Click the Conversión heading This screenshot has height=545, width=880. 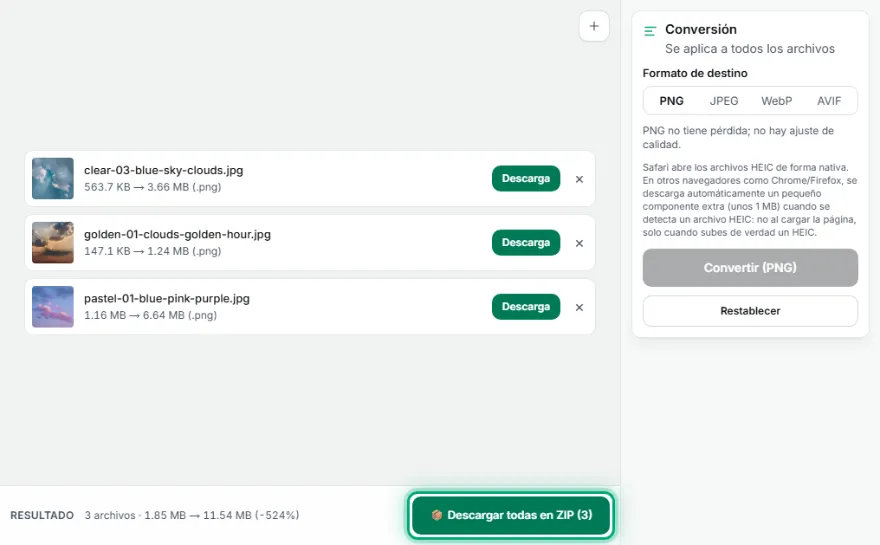(701, 29)
